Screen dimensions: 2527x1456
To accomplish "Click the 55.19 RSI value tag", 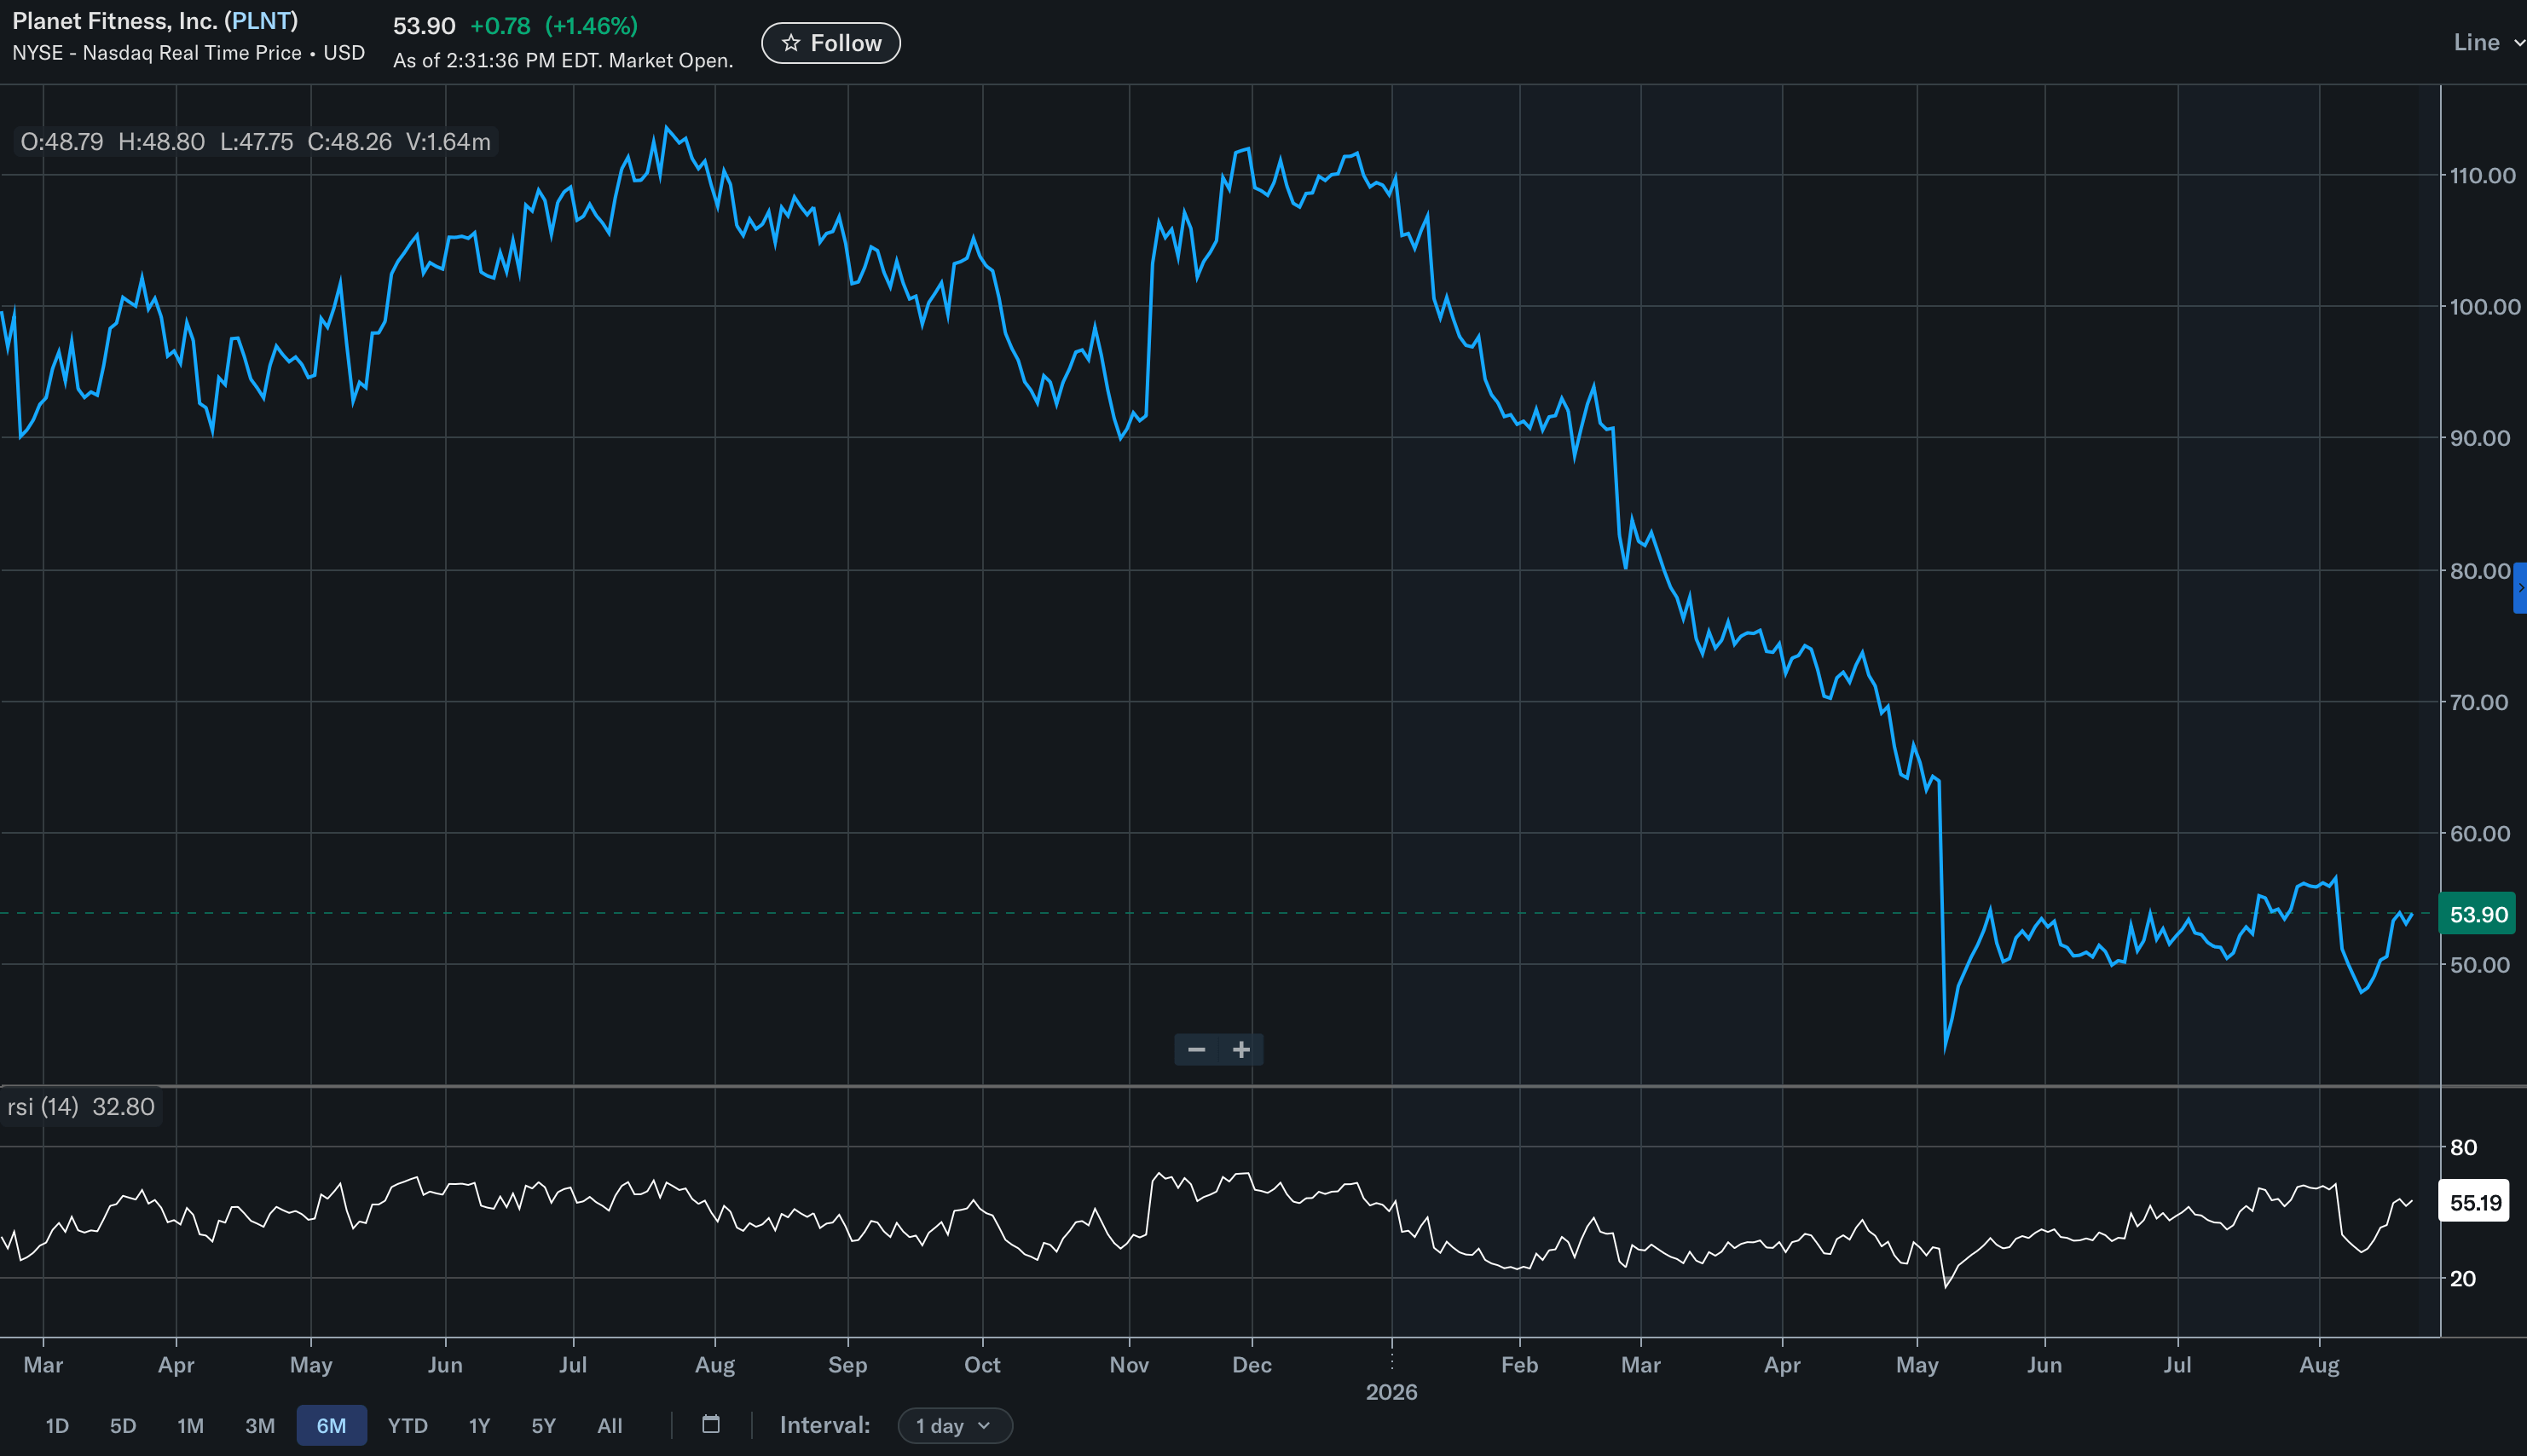I will point(2474,1202).
